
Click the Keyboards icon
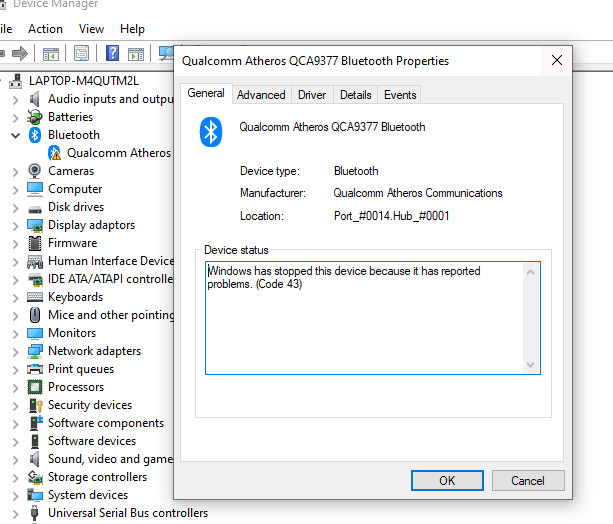click(35, 297)
